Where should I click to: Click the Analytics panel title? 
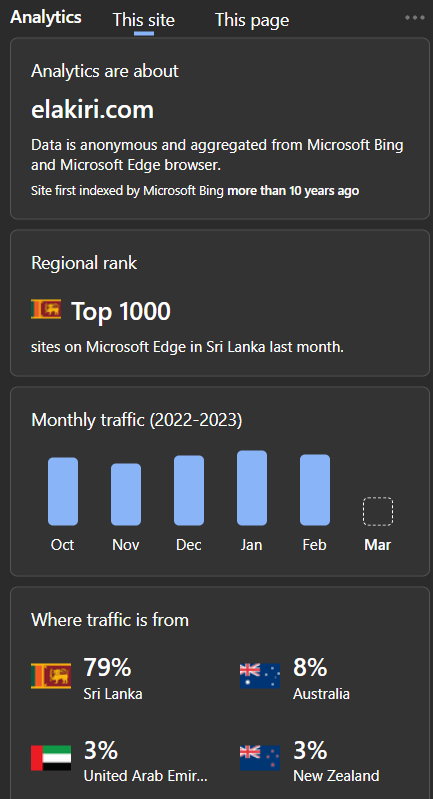click(46, 17)
